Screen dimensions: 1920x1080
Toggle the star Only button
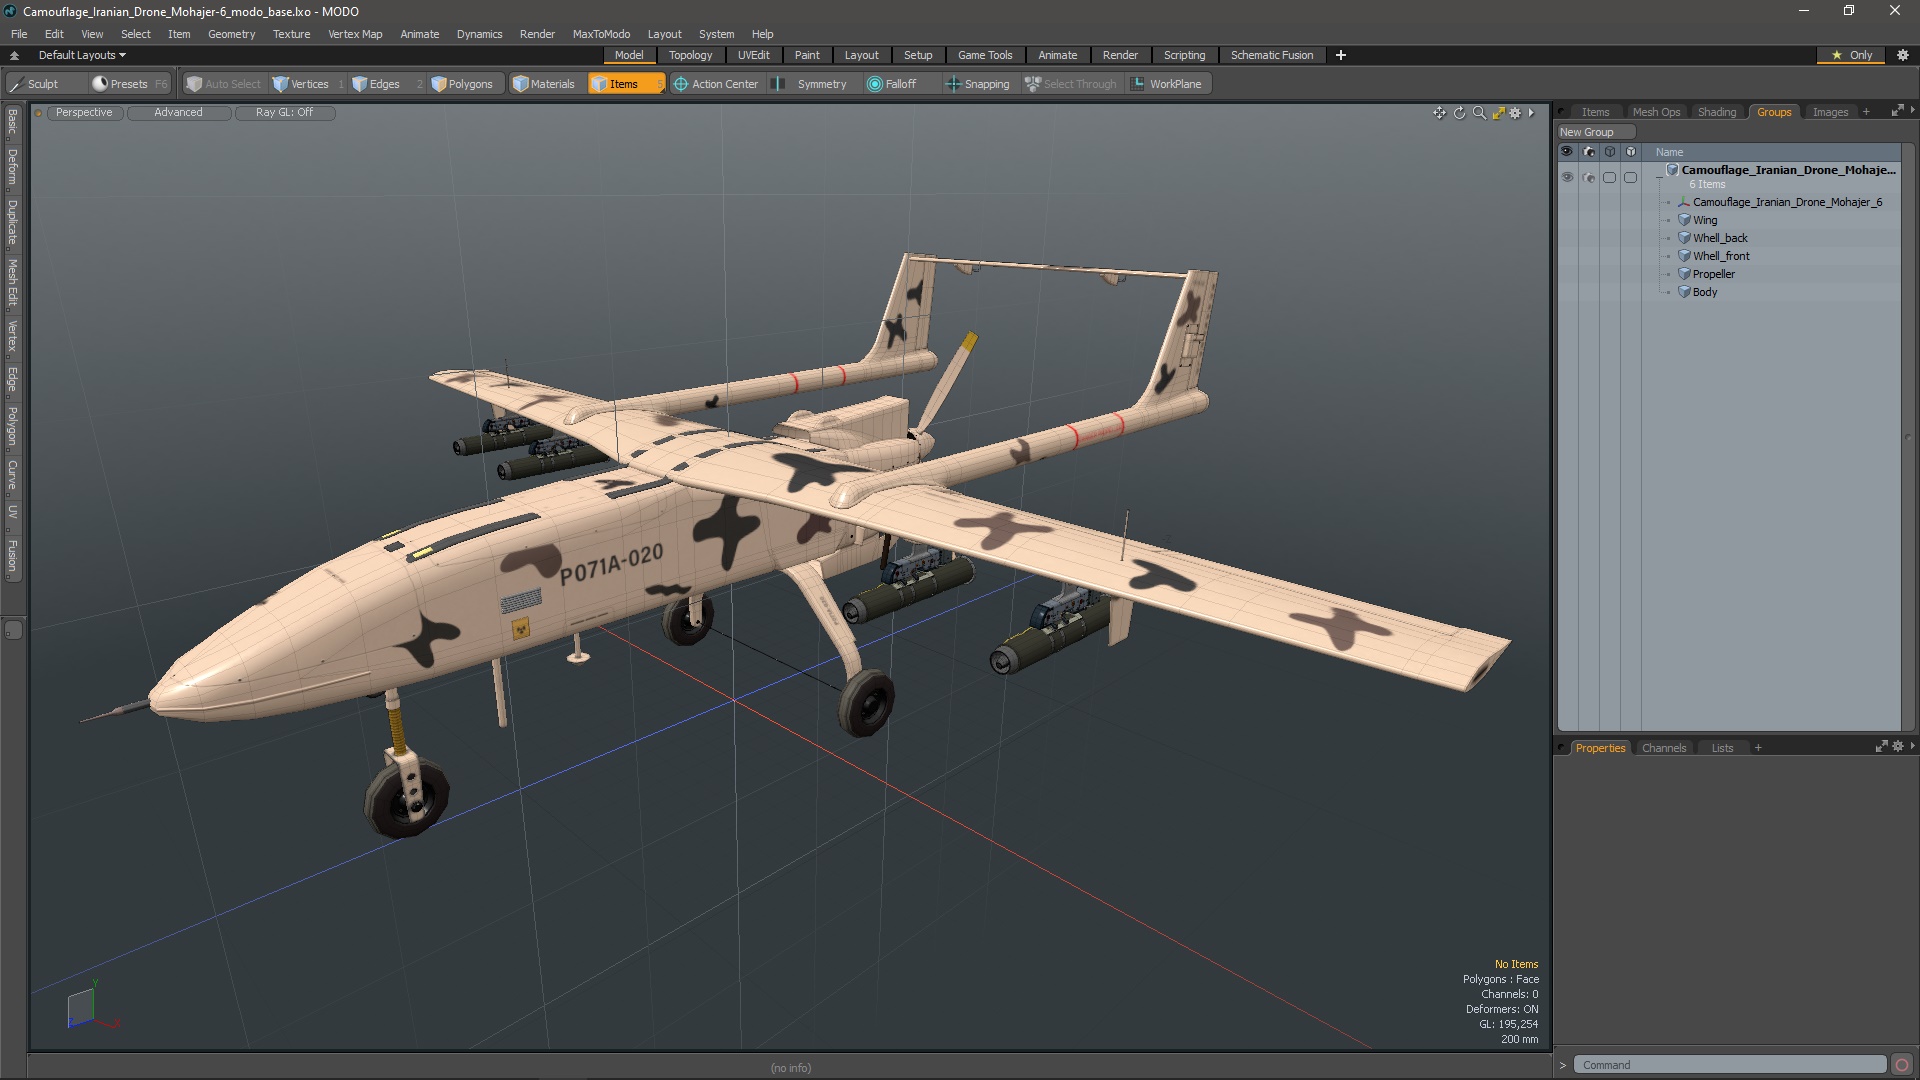coord(1851,55)
